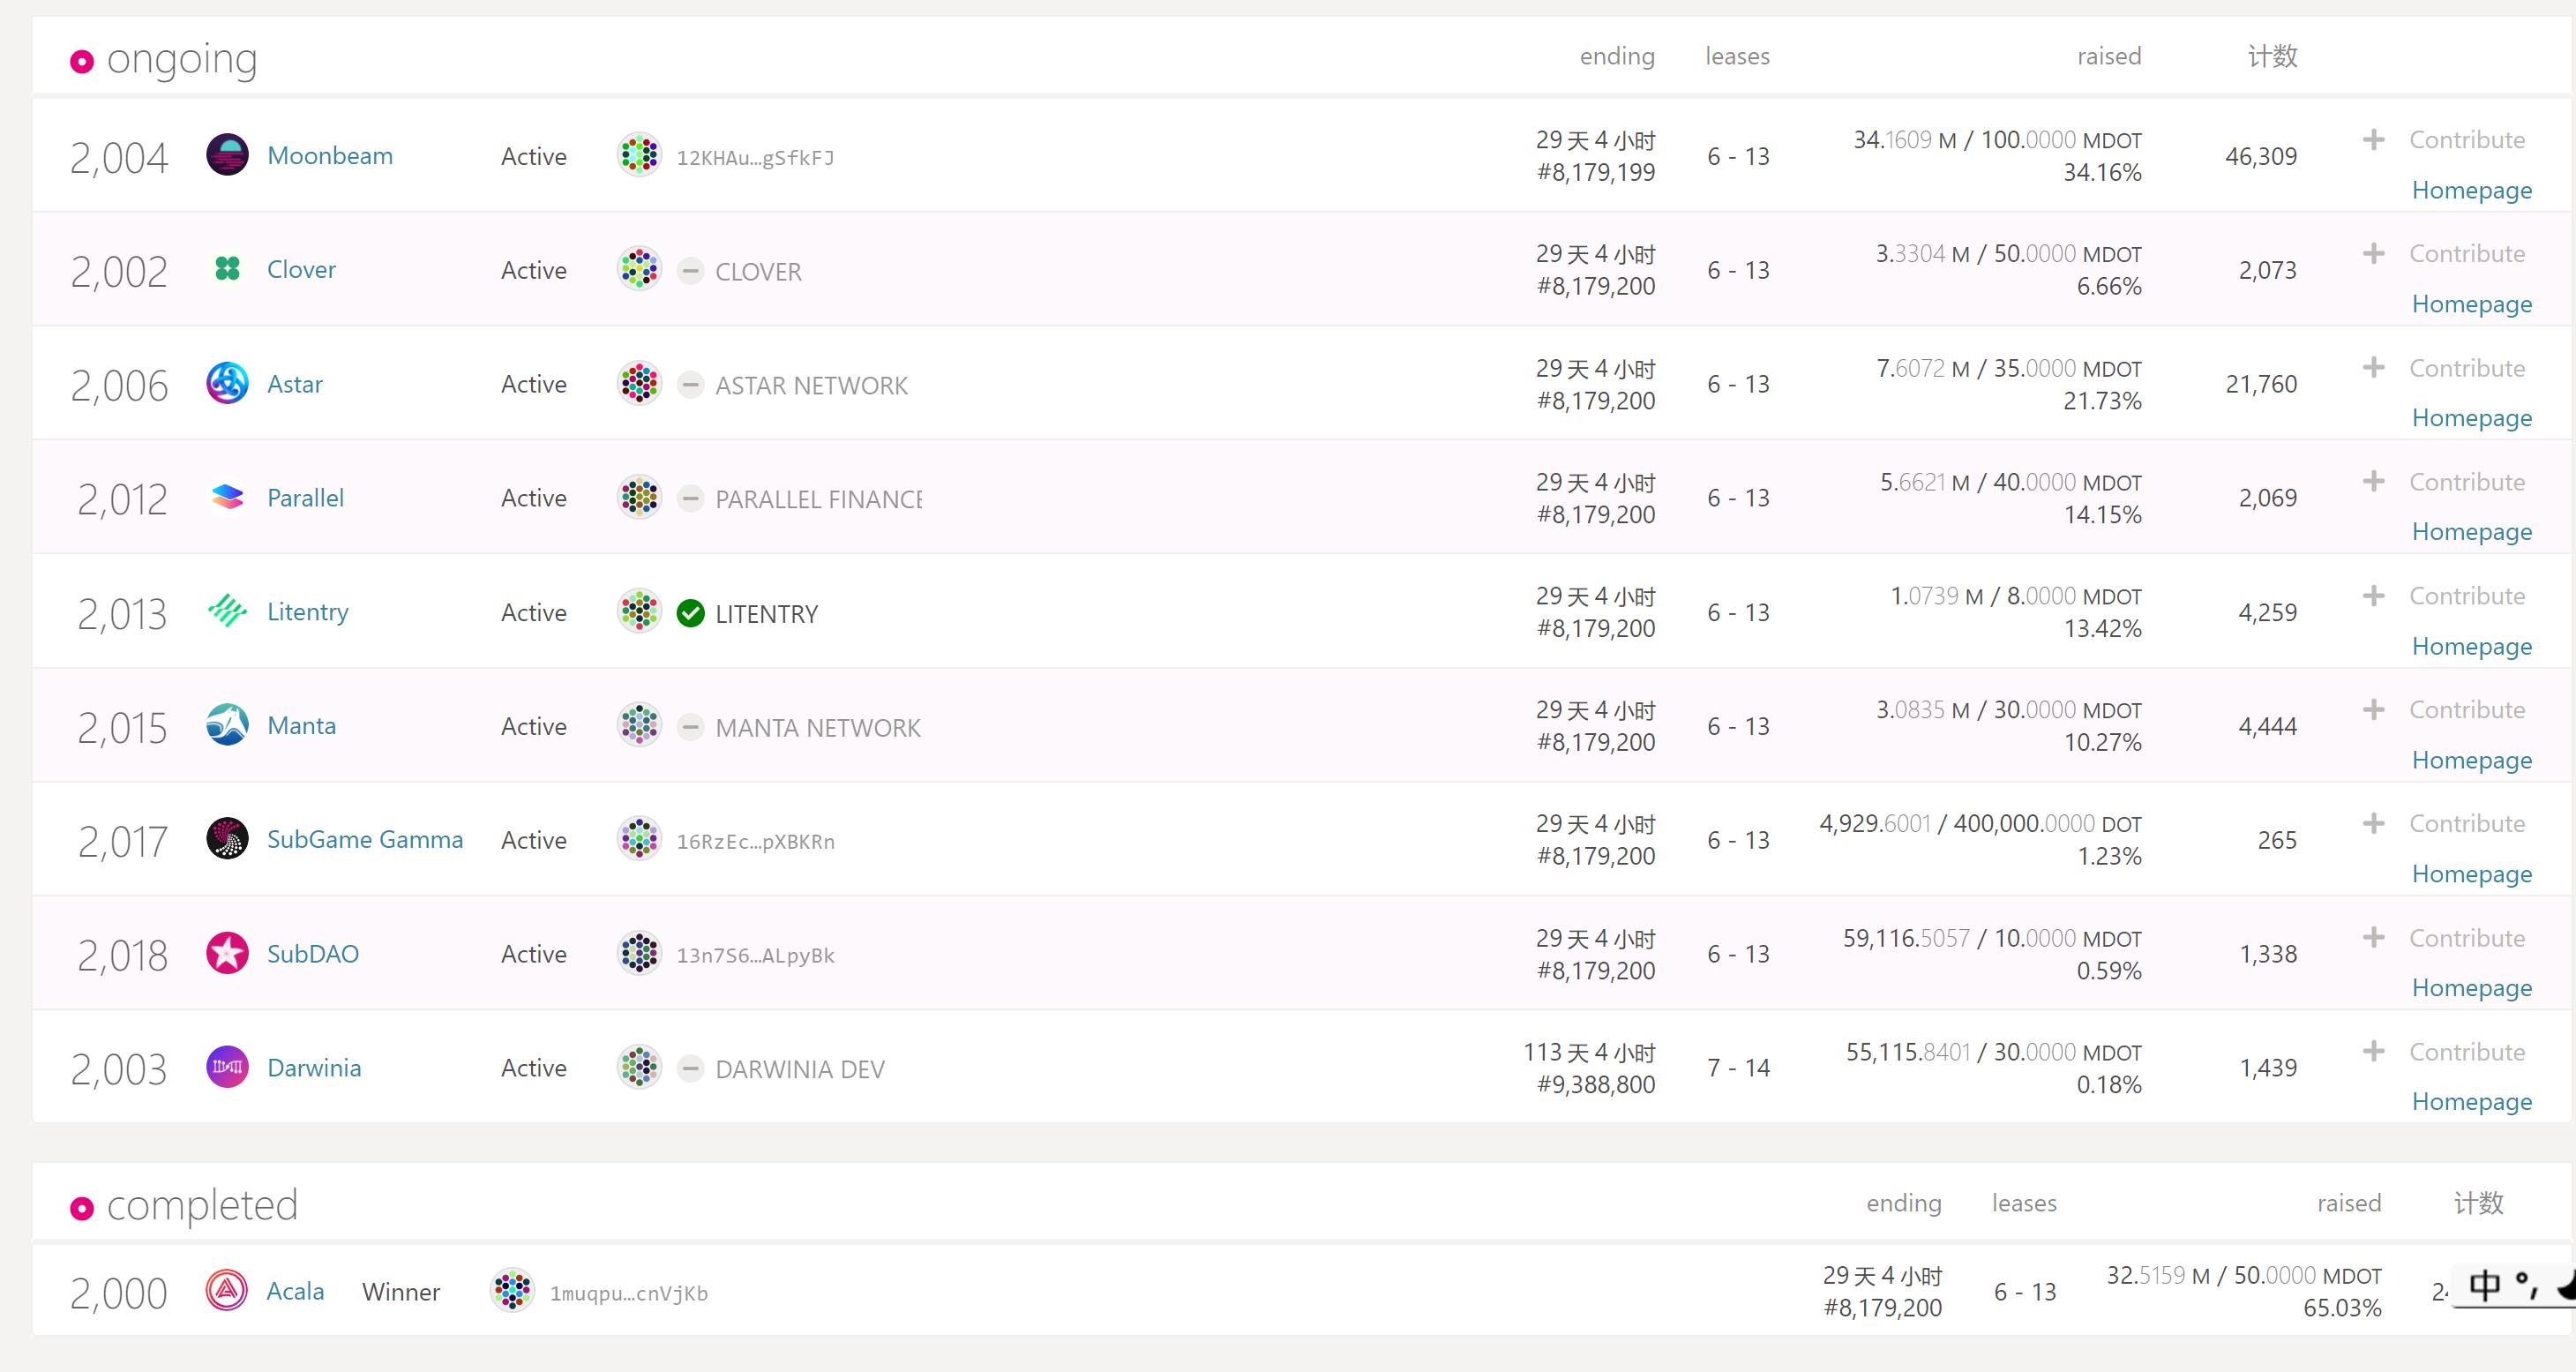Screen dimensions: 2576x1372
Task: Open Astar's Homepage link
Action: (2471, 418)
